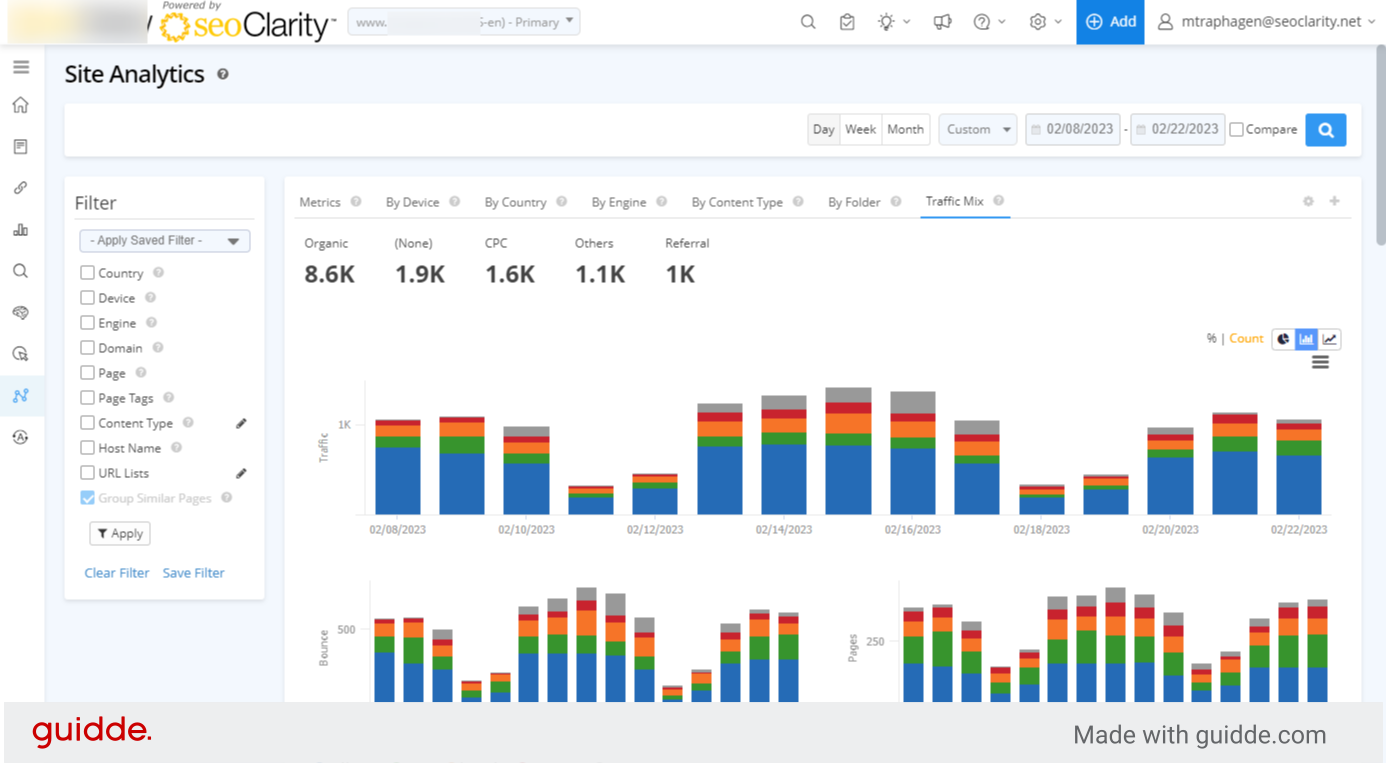Switch to line chart view icon
This screenshot has height=763, width=1387.
point(1329,339)
